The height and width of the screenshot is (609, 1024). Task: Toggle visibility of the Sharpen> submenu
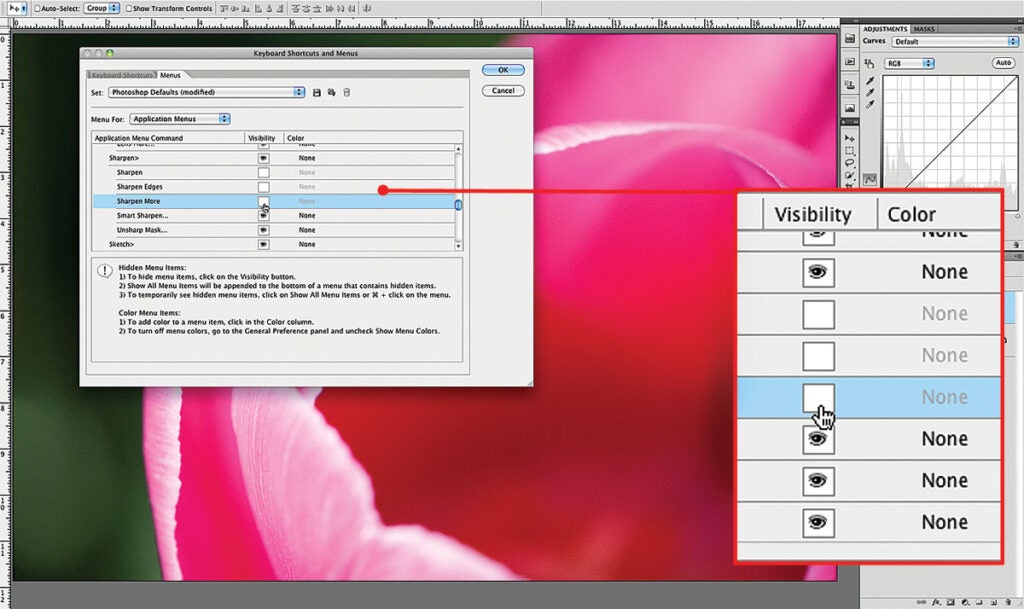(x=263, y=158)
